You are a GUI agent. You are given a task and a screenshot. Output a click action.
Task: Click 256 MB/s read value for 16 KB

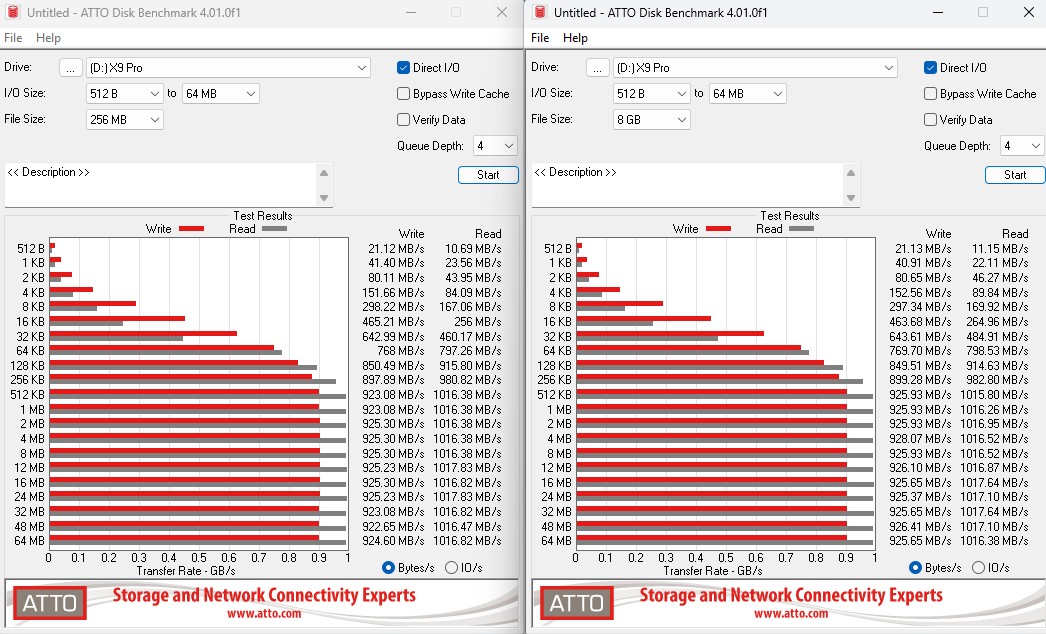click(478, 322)
